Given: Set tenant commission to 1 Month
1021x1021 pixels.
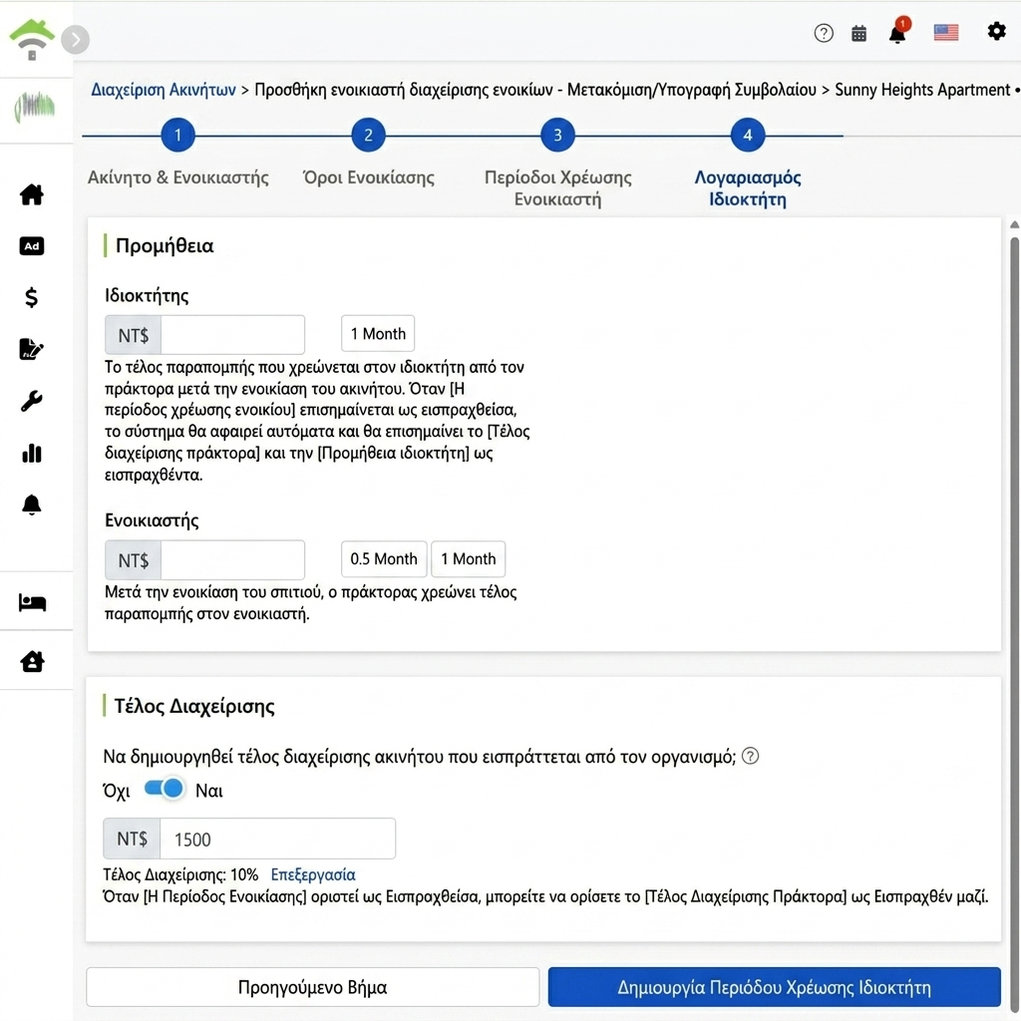Looking at the screenshot, I should point(468,559).
